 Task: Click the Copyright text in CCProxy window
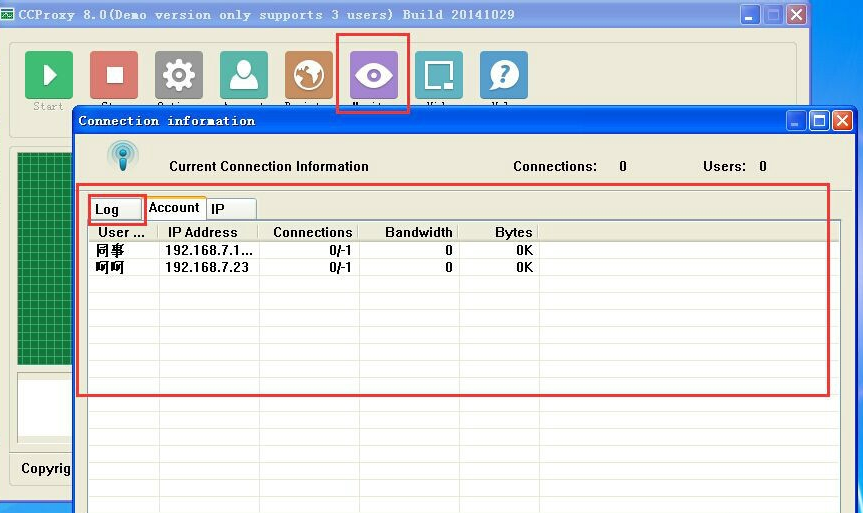click(46, 468)
